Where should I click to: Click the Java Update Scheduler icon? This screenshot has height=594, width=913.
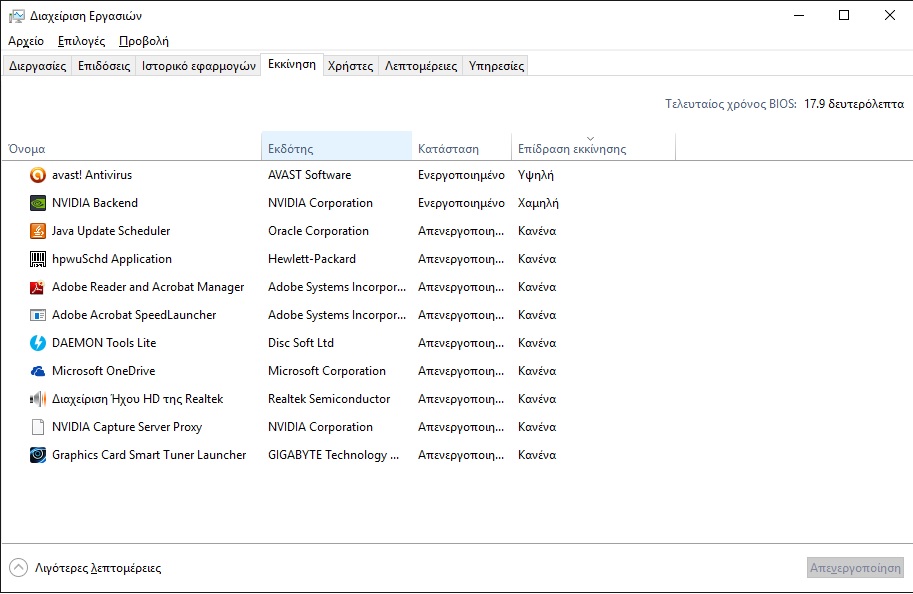point(38,231)
